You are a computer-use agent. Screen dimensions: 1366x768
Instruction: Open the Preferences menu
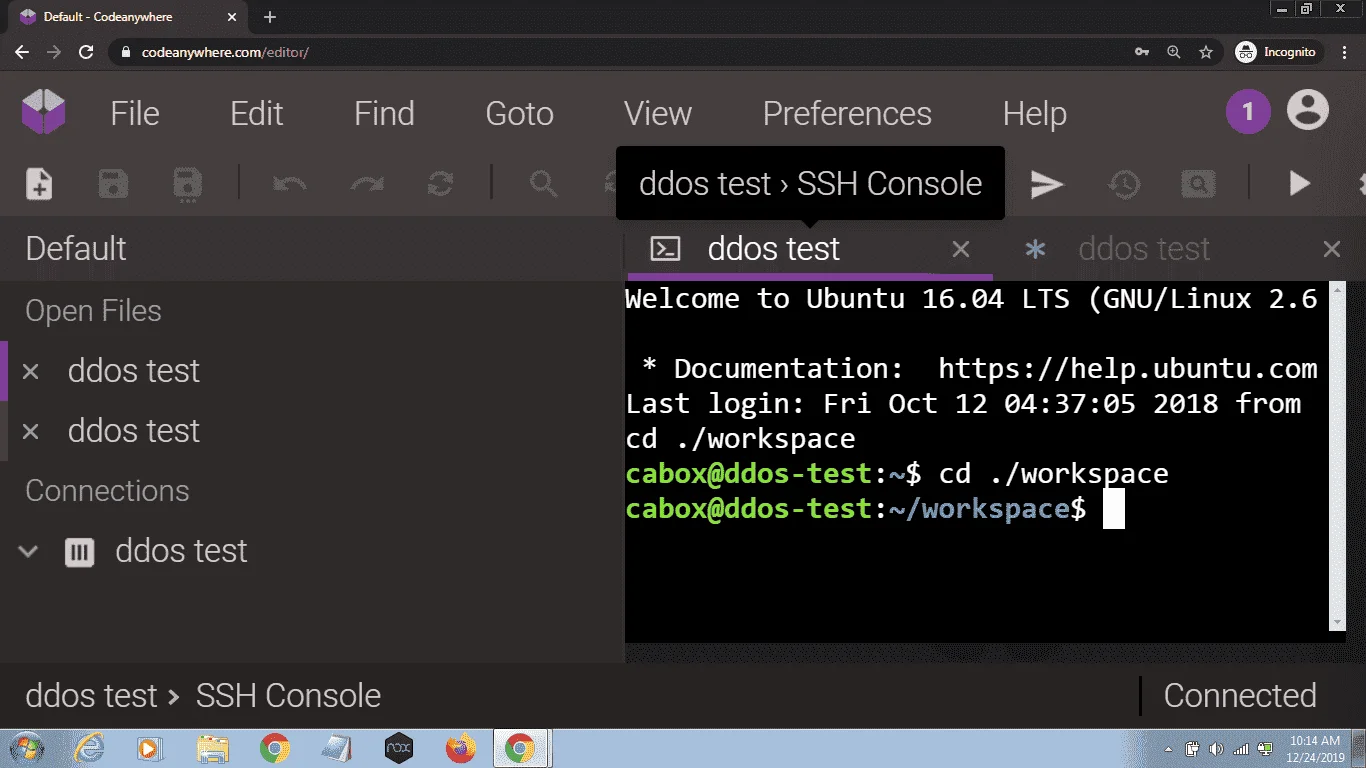(x=847, y=113)
